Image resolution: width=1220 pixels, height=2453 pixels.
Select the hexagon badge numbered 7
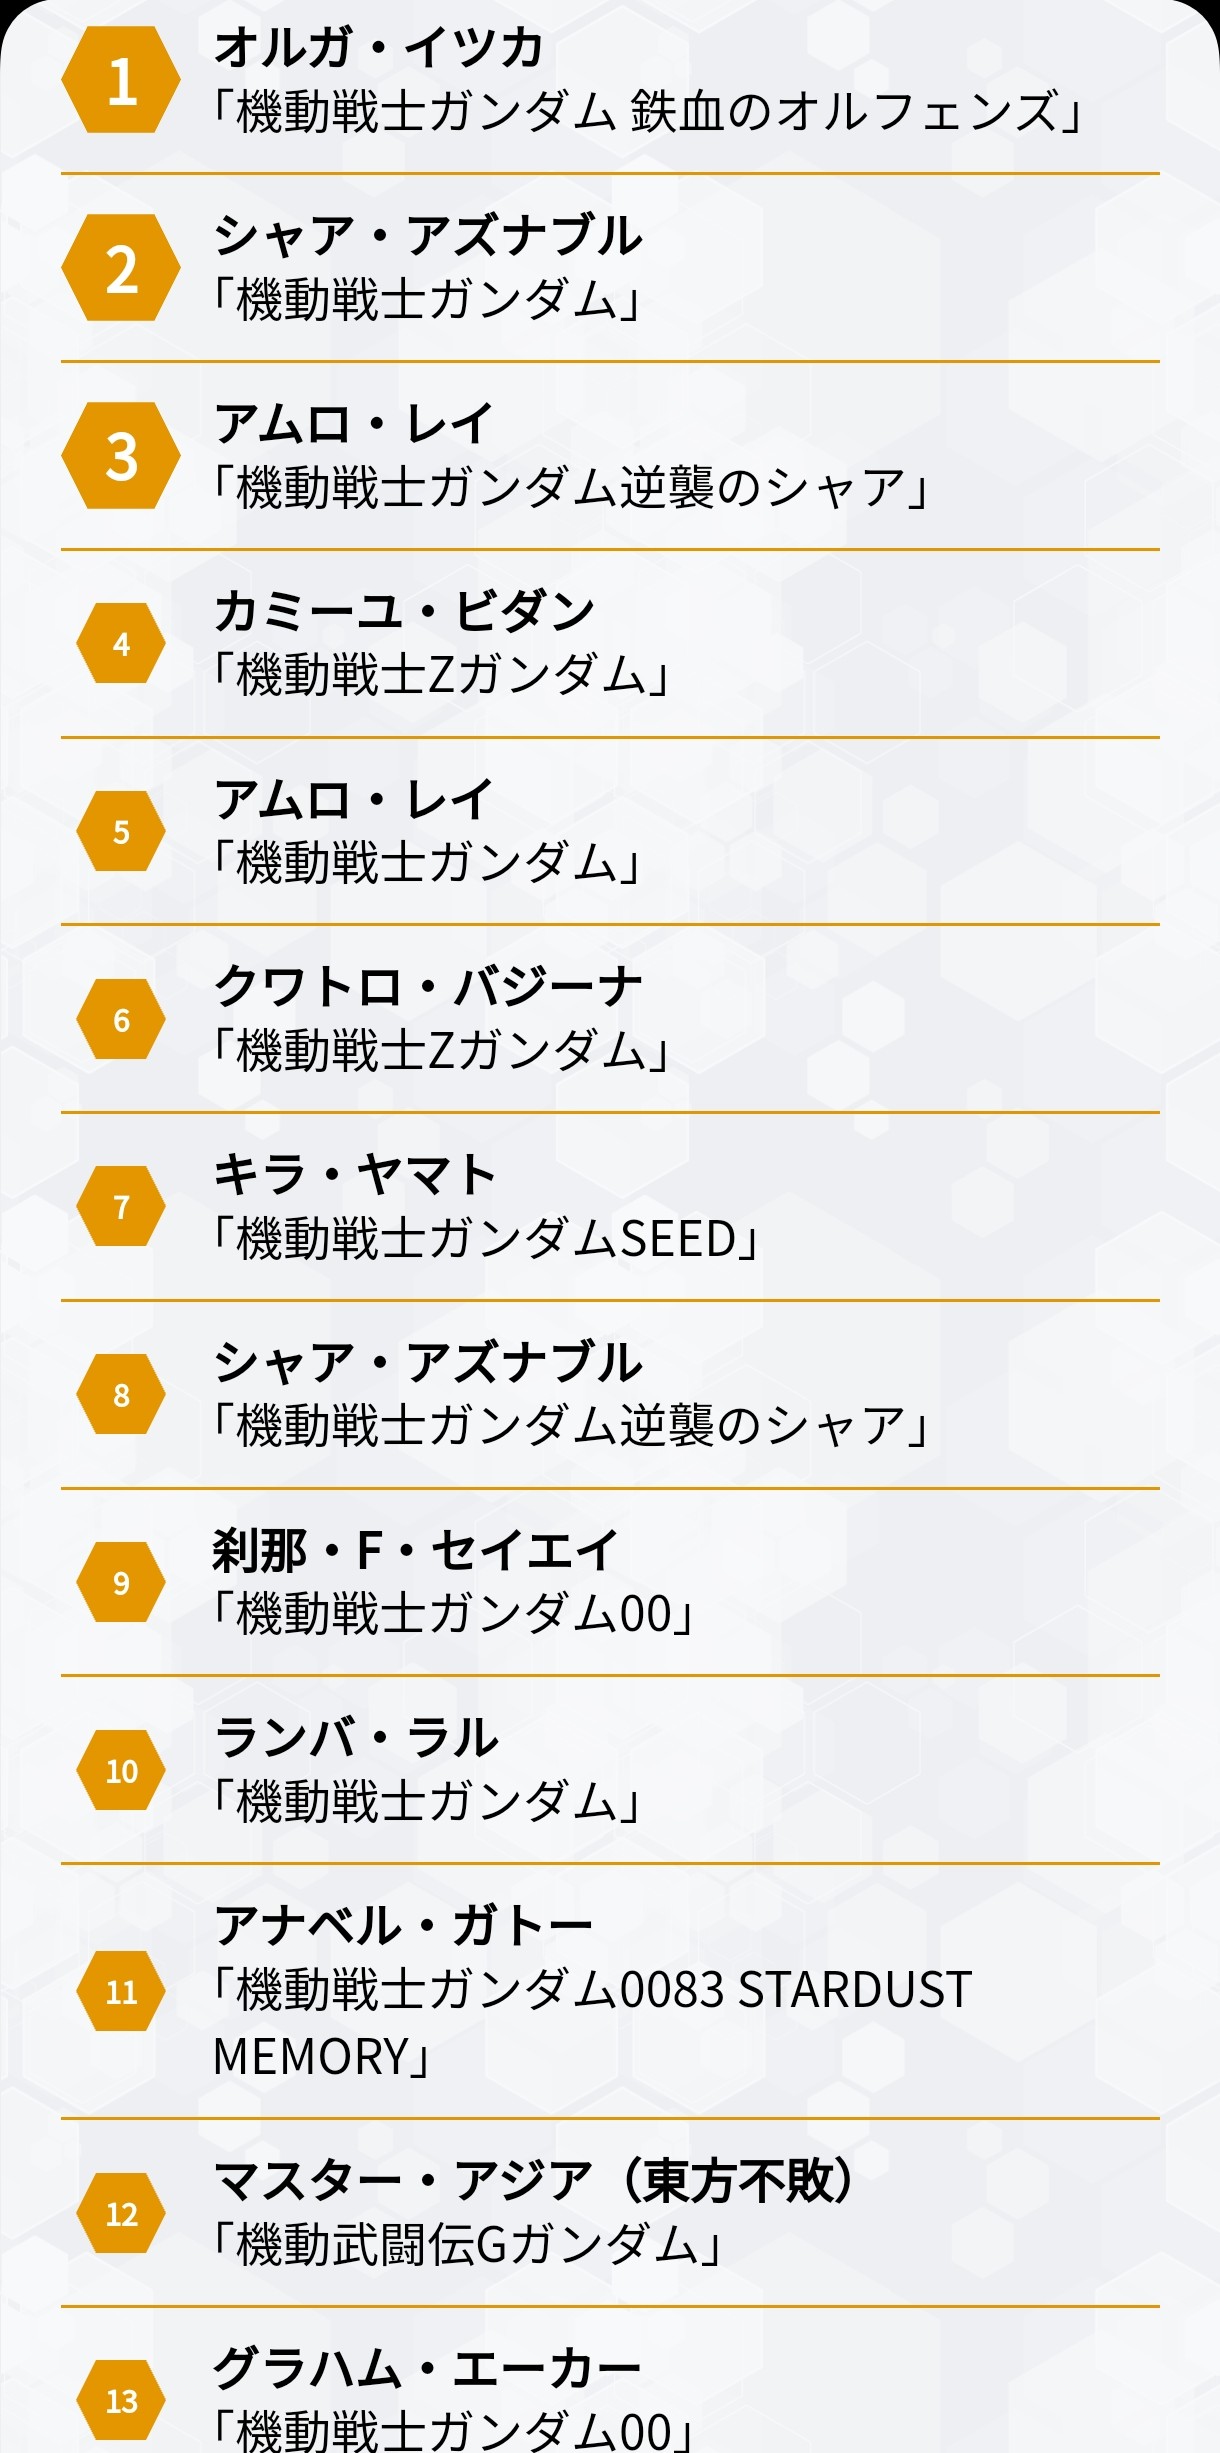tap(121, 1206)
